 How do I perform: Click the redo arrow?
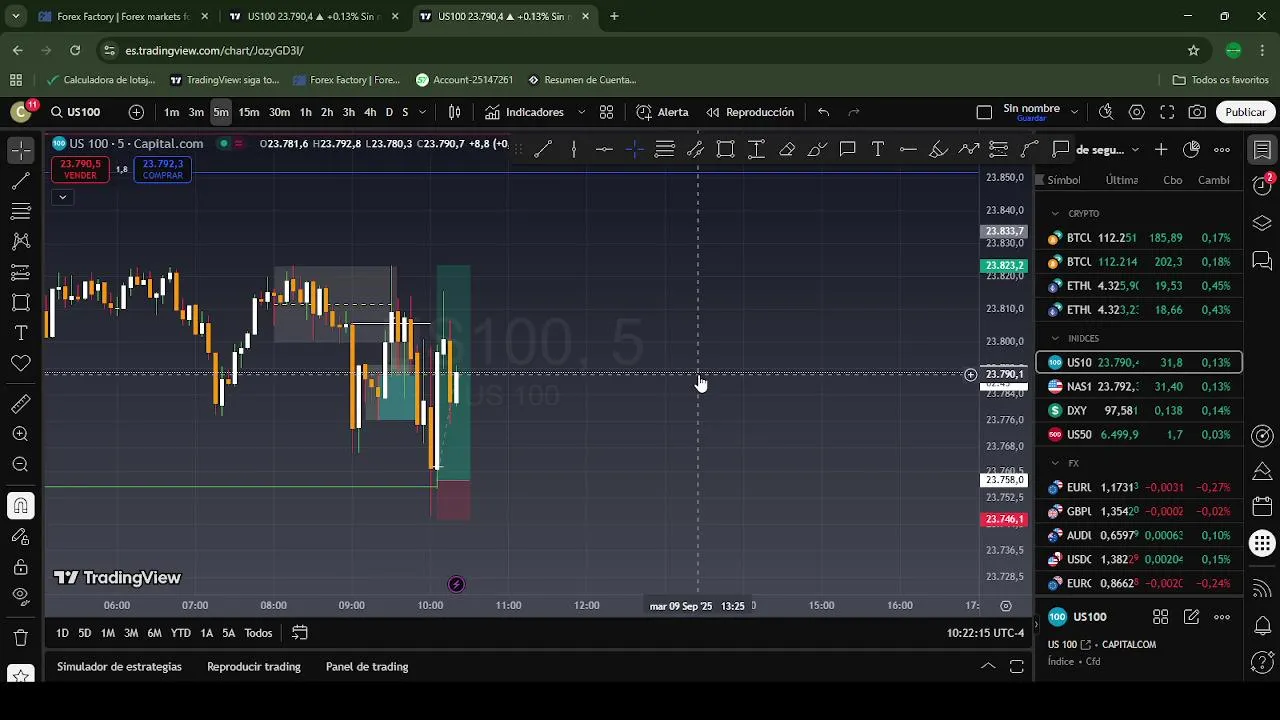(854, 112)
